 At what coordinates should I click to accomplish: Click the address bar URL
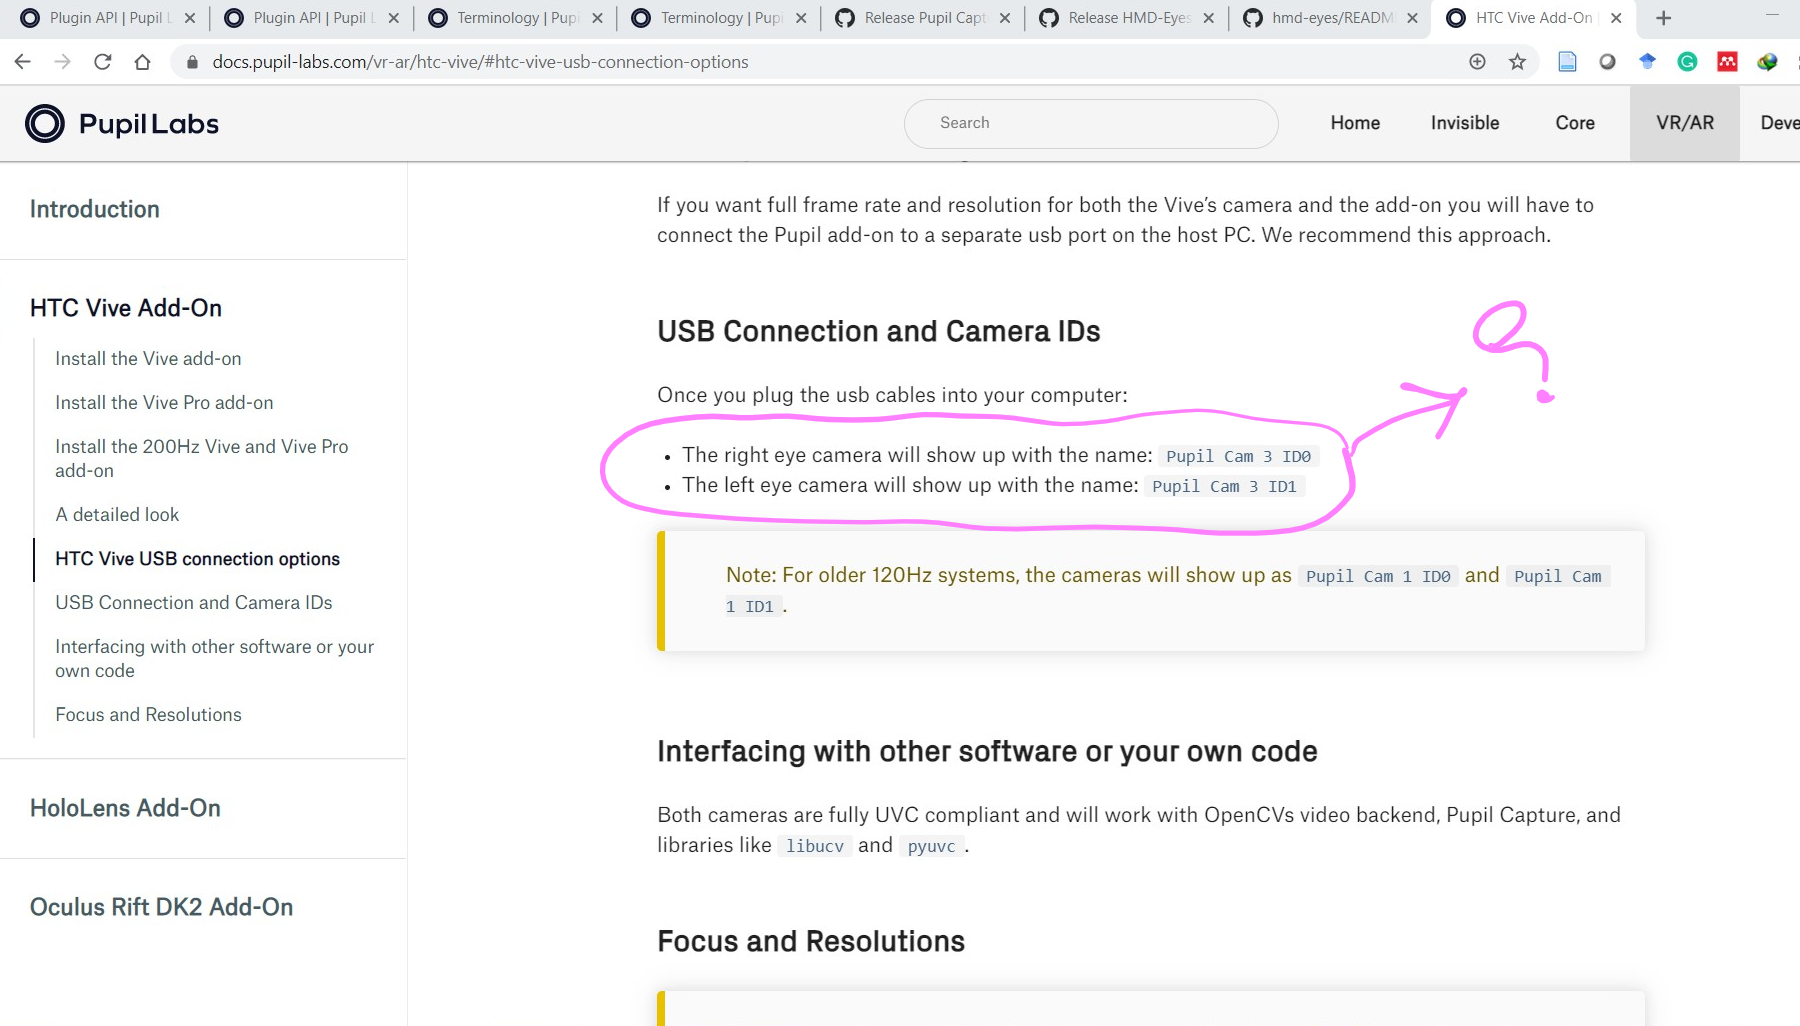tap(480, 62)
